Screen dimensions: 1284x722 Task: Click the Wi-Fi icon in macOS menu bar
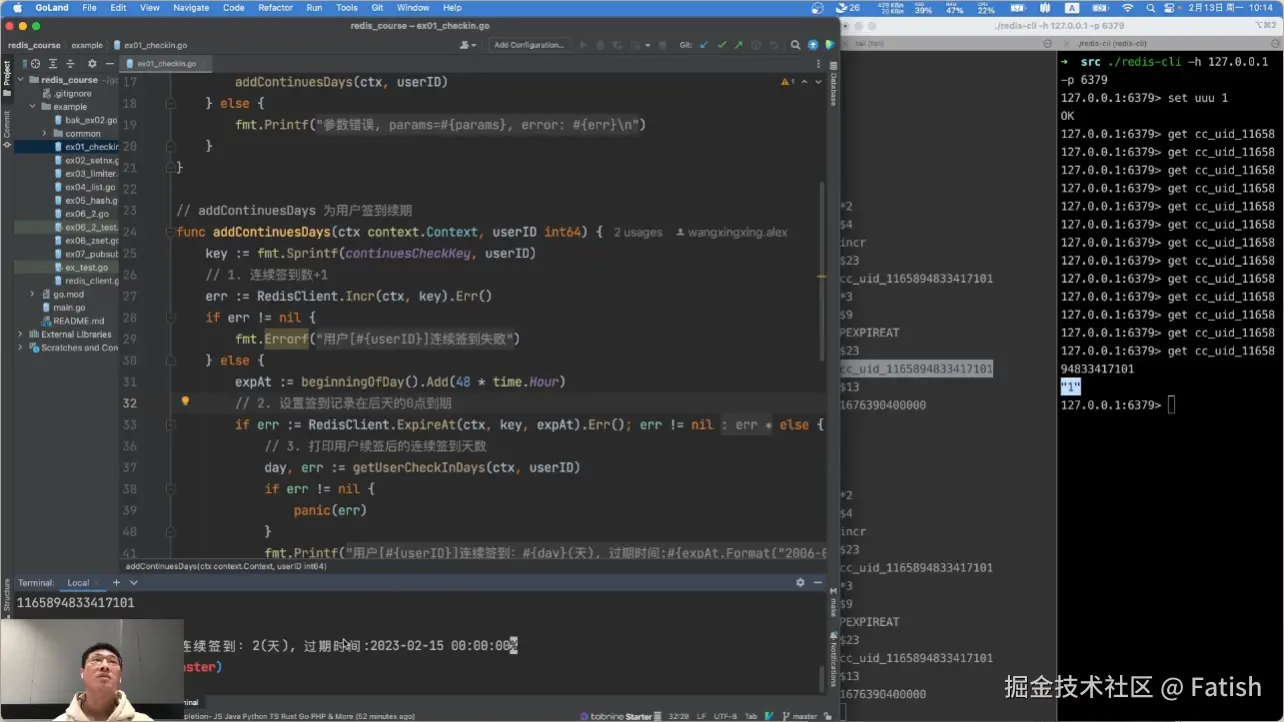click(x=1127, y=7)
